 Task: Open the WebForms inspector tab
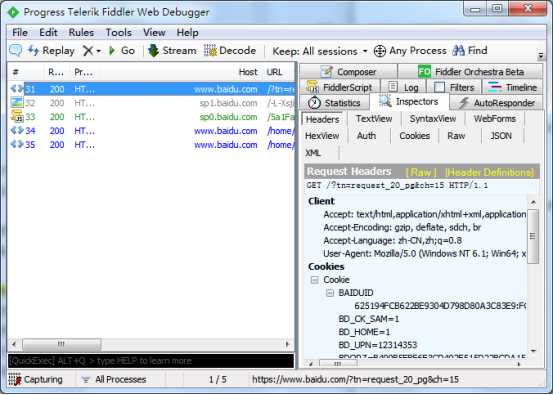(495, 119)
